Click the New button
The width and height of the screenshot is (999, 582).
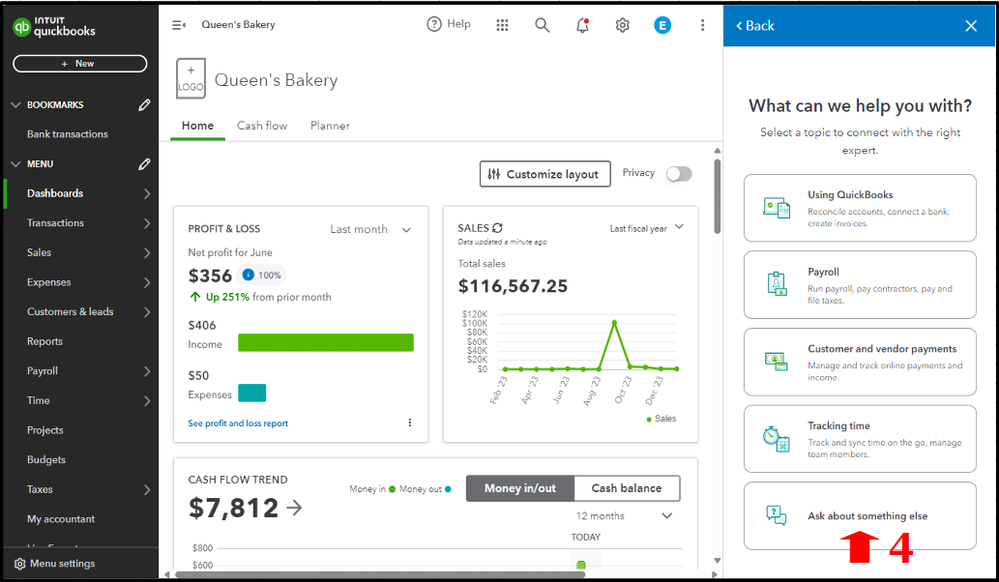click(x=80, y=64)
